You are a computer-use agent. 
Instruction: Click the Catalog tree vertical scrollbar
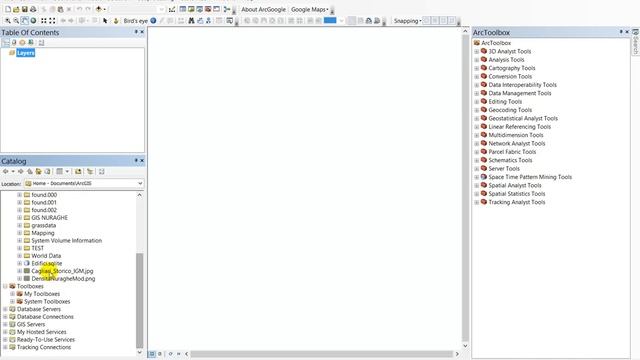click(x=140, y=300)
